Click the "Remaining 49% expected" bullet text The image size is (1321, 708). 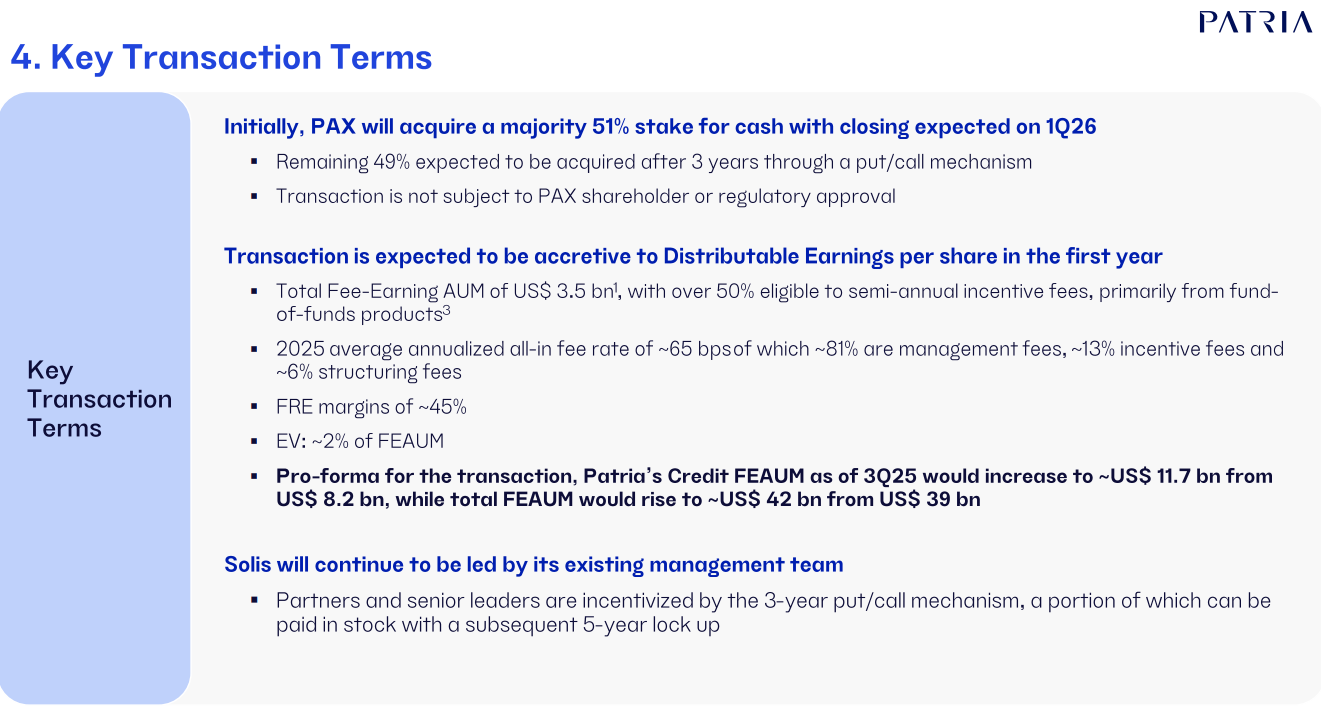(654, 162)
